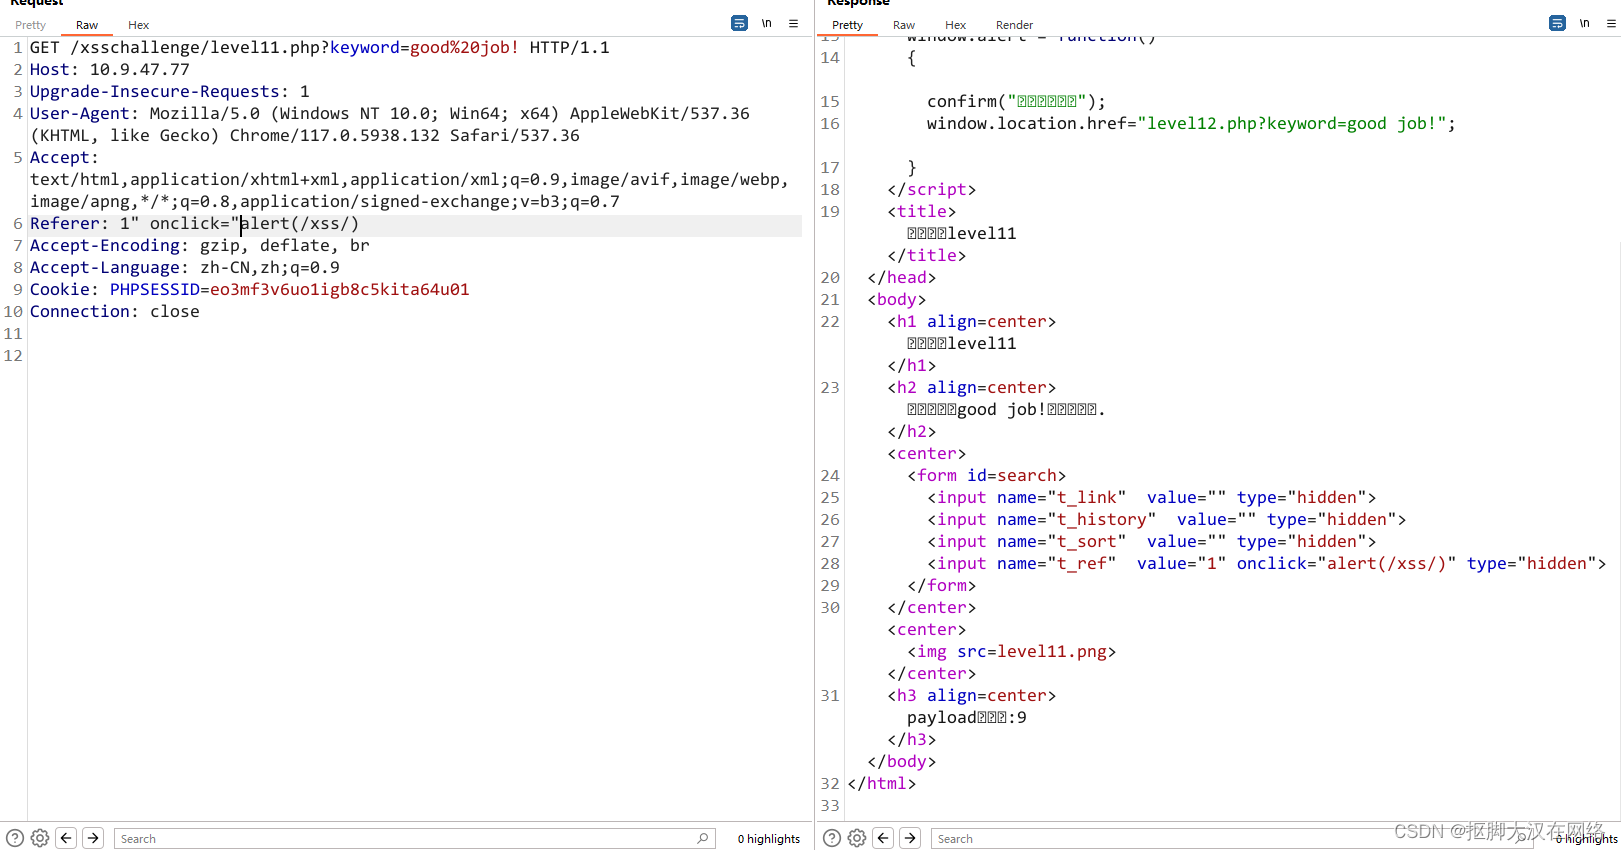This screenshot has height=850, width=1621.
Task: Click Upgrade-Insecure-Requests header line
Action: coord(170,92)
